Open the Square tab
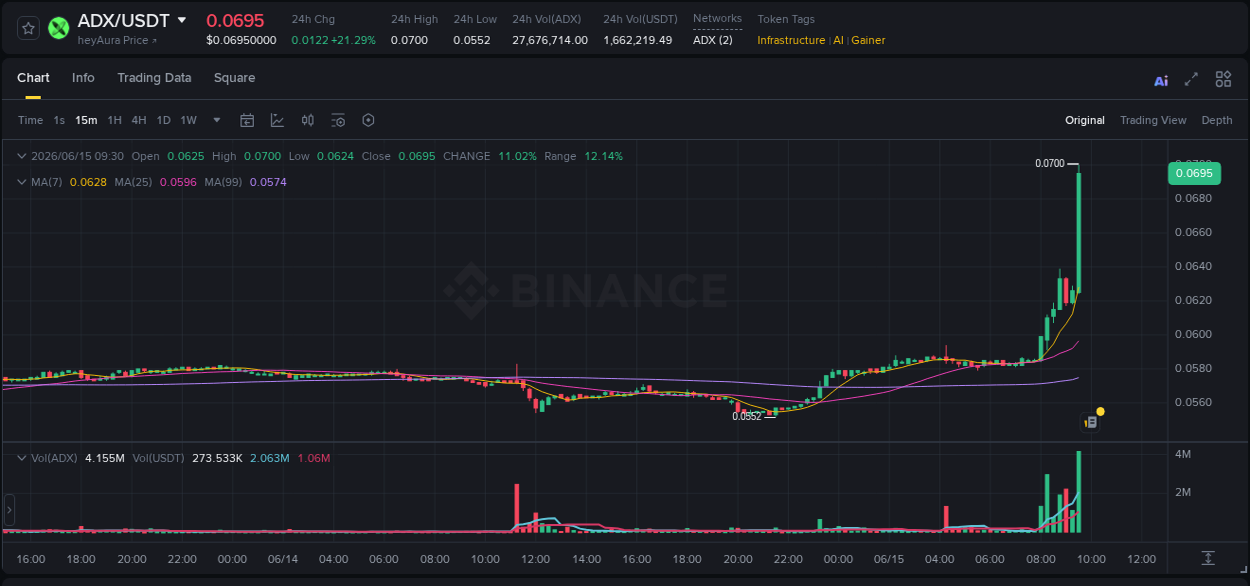 (234, 78)
